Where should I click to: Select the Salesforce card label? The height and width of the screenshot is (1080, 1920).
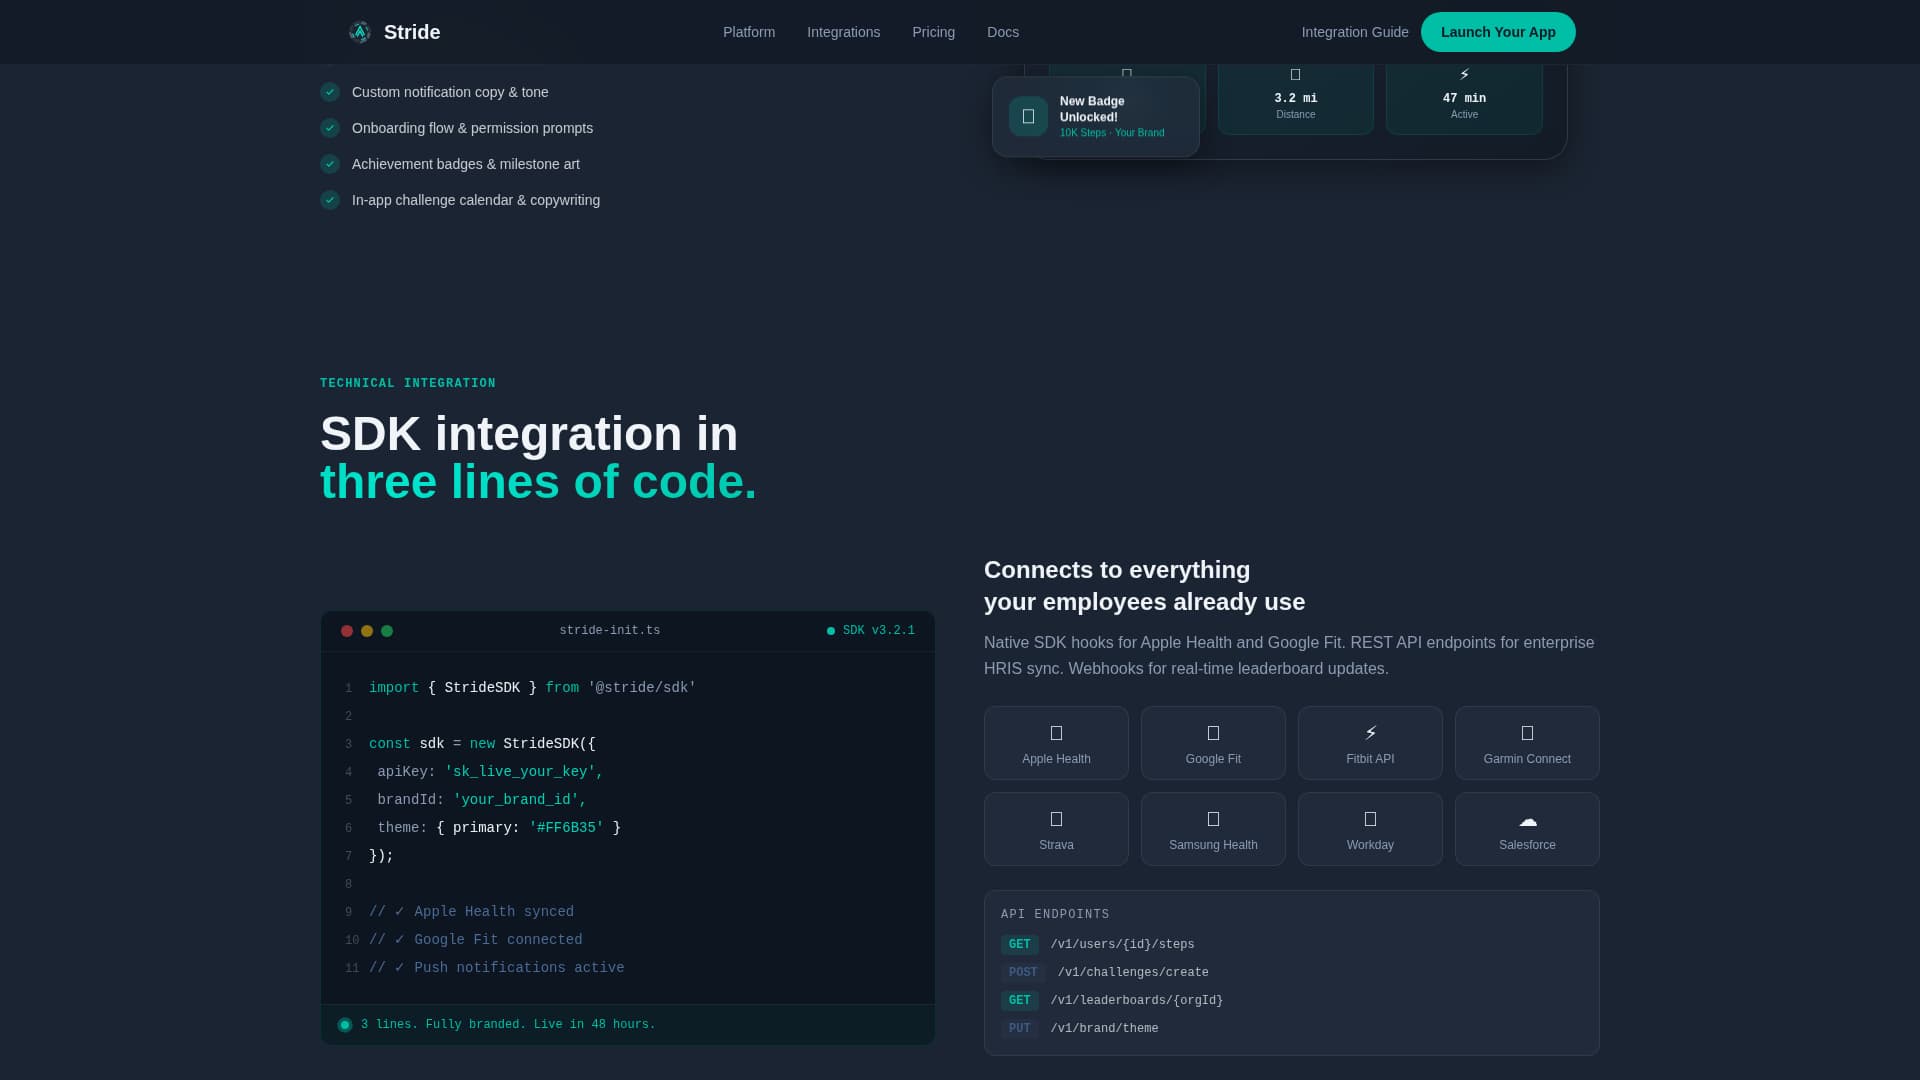1527,845
